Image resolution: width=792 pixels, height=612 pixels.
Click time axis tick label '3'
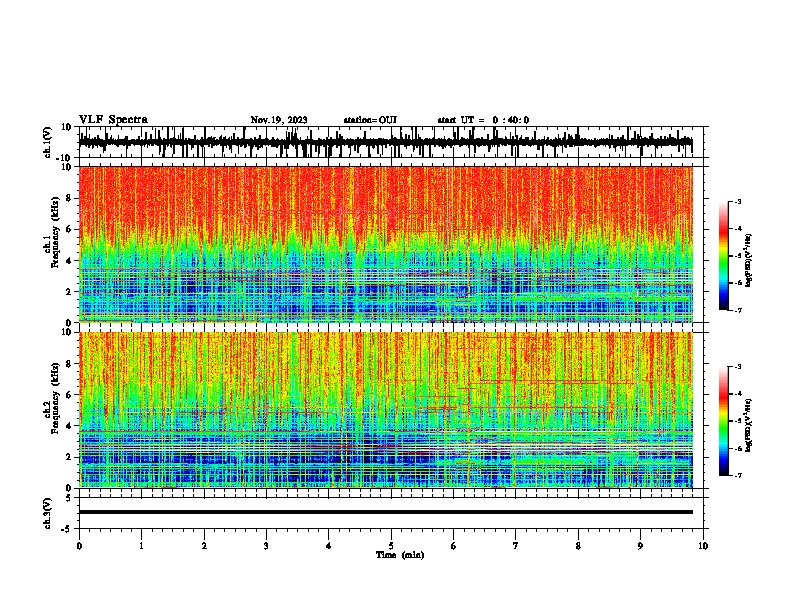click(266, 546)
